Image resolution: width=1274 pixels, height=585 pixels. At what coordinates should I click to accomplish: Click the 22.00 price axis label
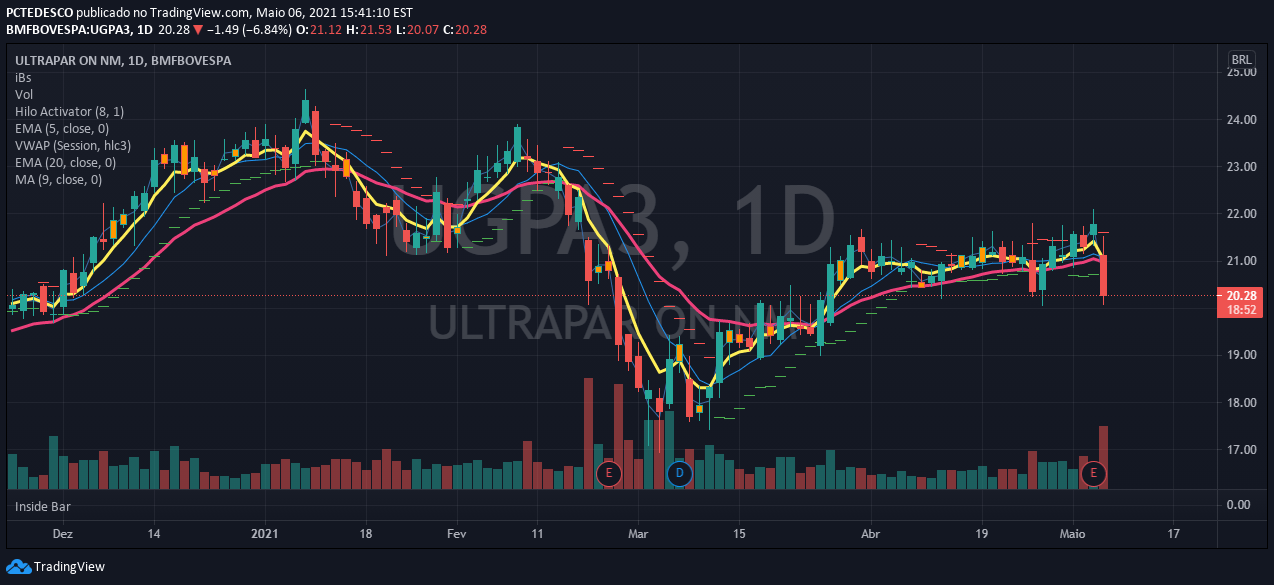(x=1241, y=214)
